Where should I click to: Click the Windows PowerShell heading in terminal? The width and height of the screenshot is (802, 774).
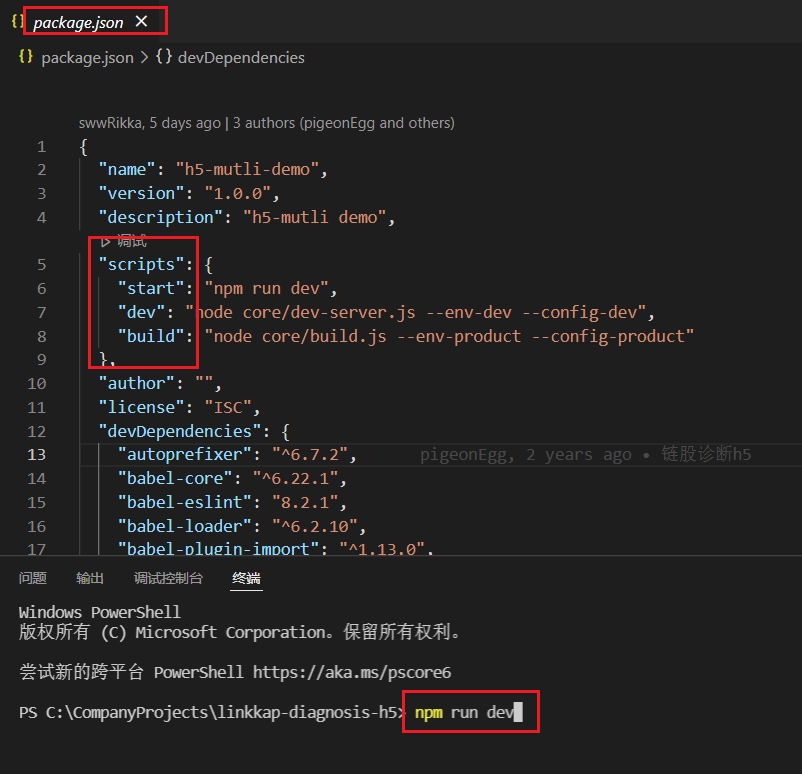[100, 612]
